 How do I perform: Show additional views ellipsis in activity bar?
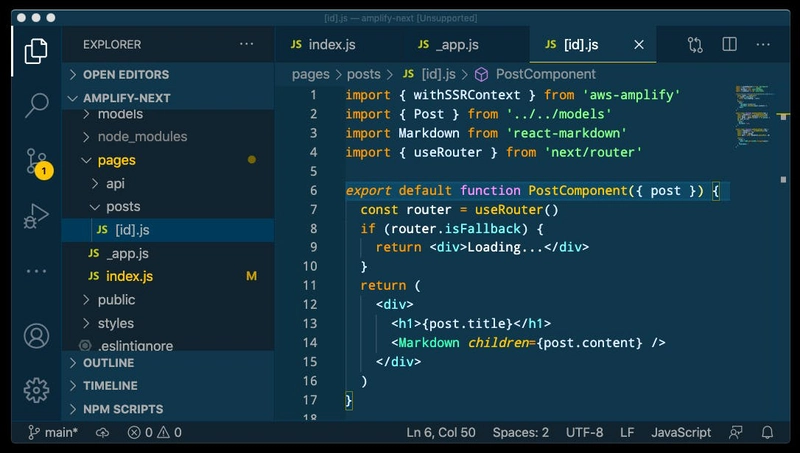point(36,271)
